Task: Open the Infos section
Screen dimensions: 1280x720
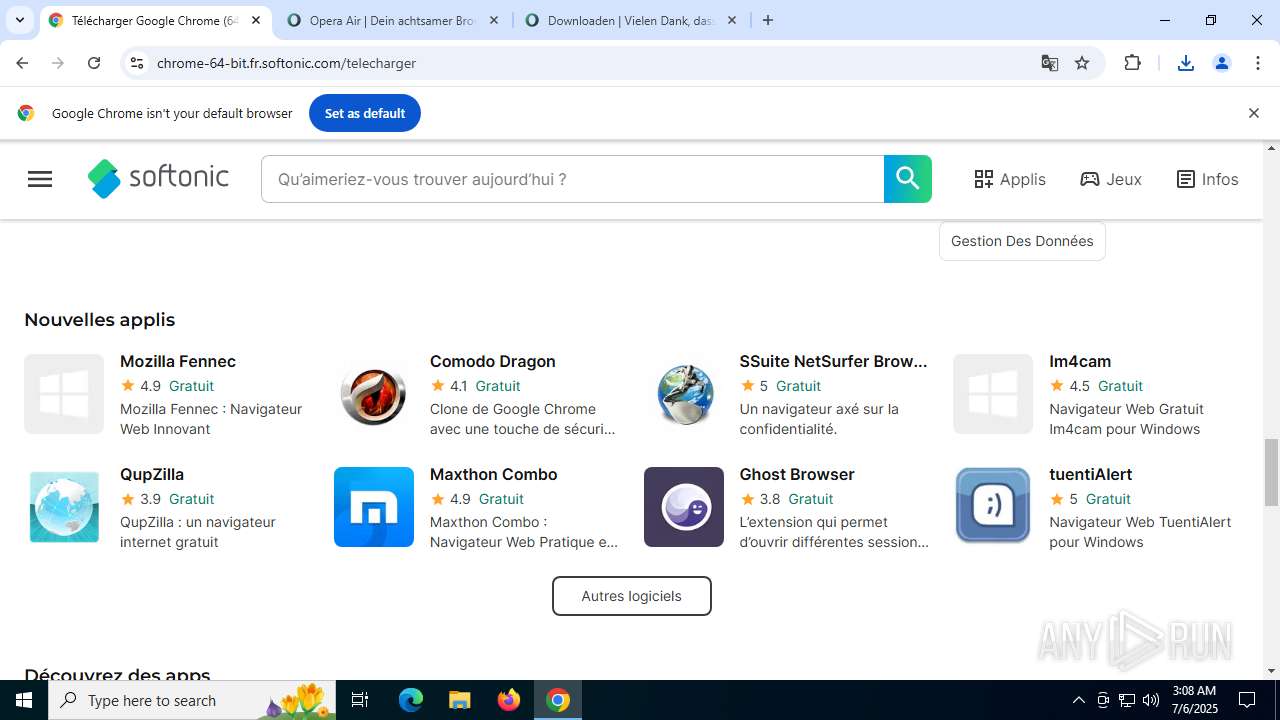Action: (1207, 179)
